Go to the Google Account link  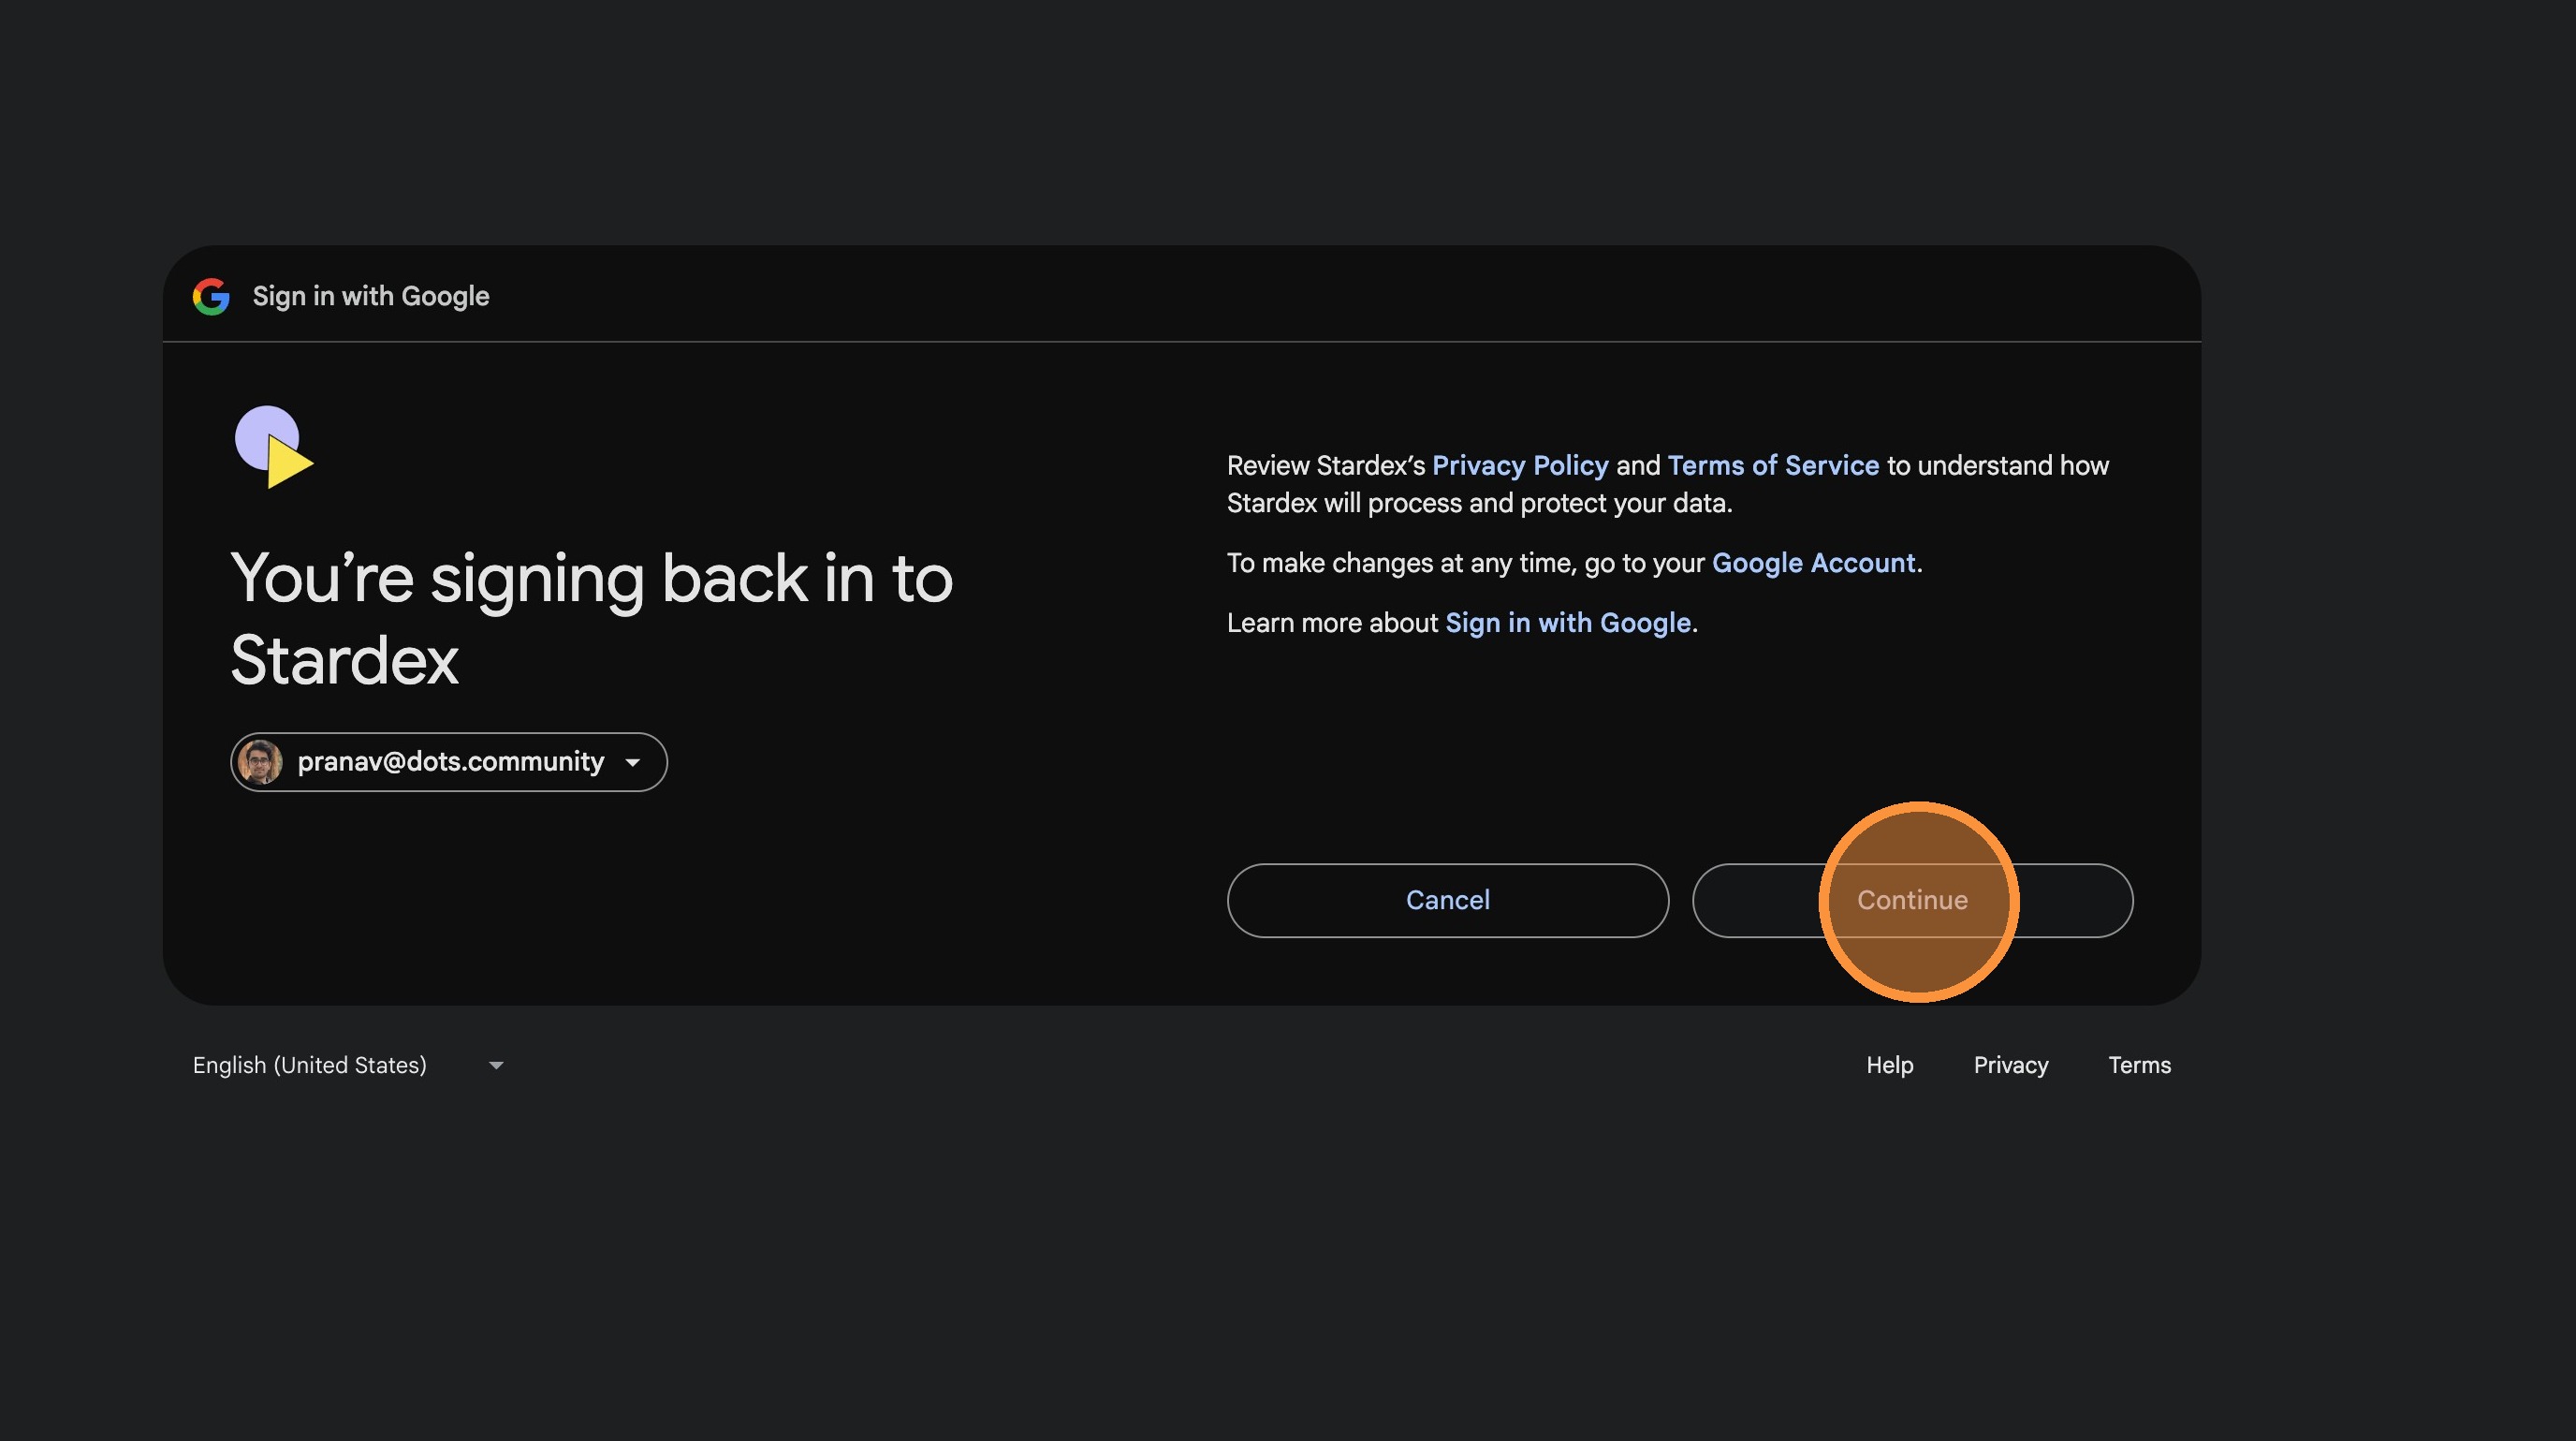(x=1813, y=563)
